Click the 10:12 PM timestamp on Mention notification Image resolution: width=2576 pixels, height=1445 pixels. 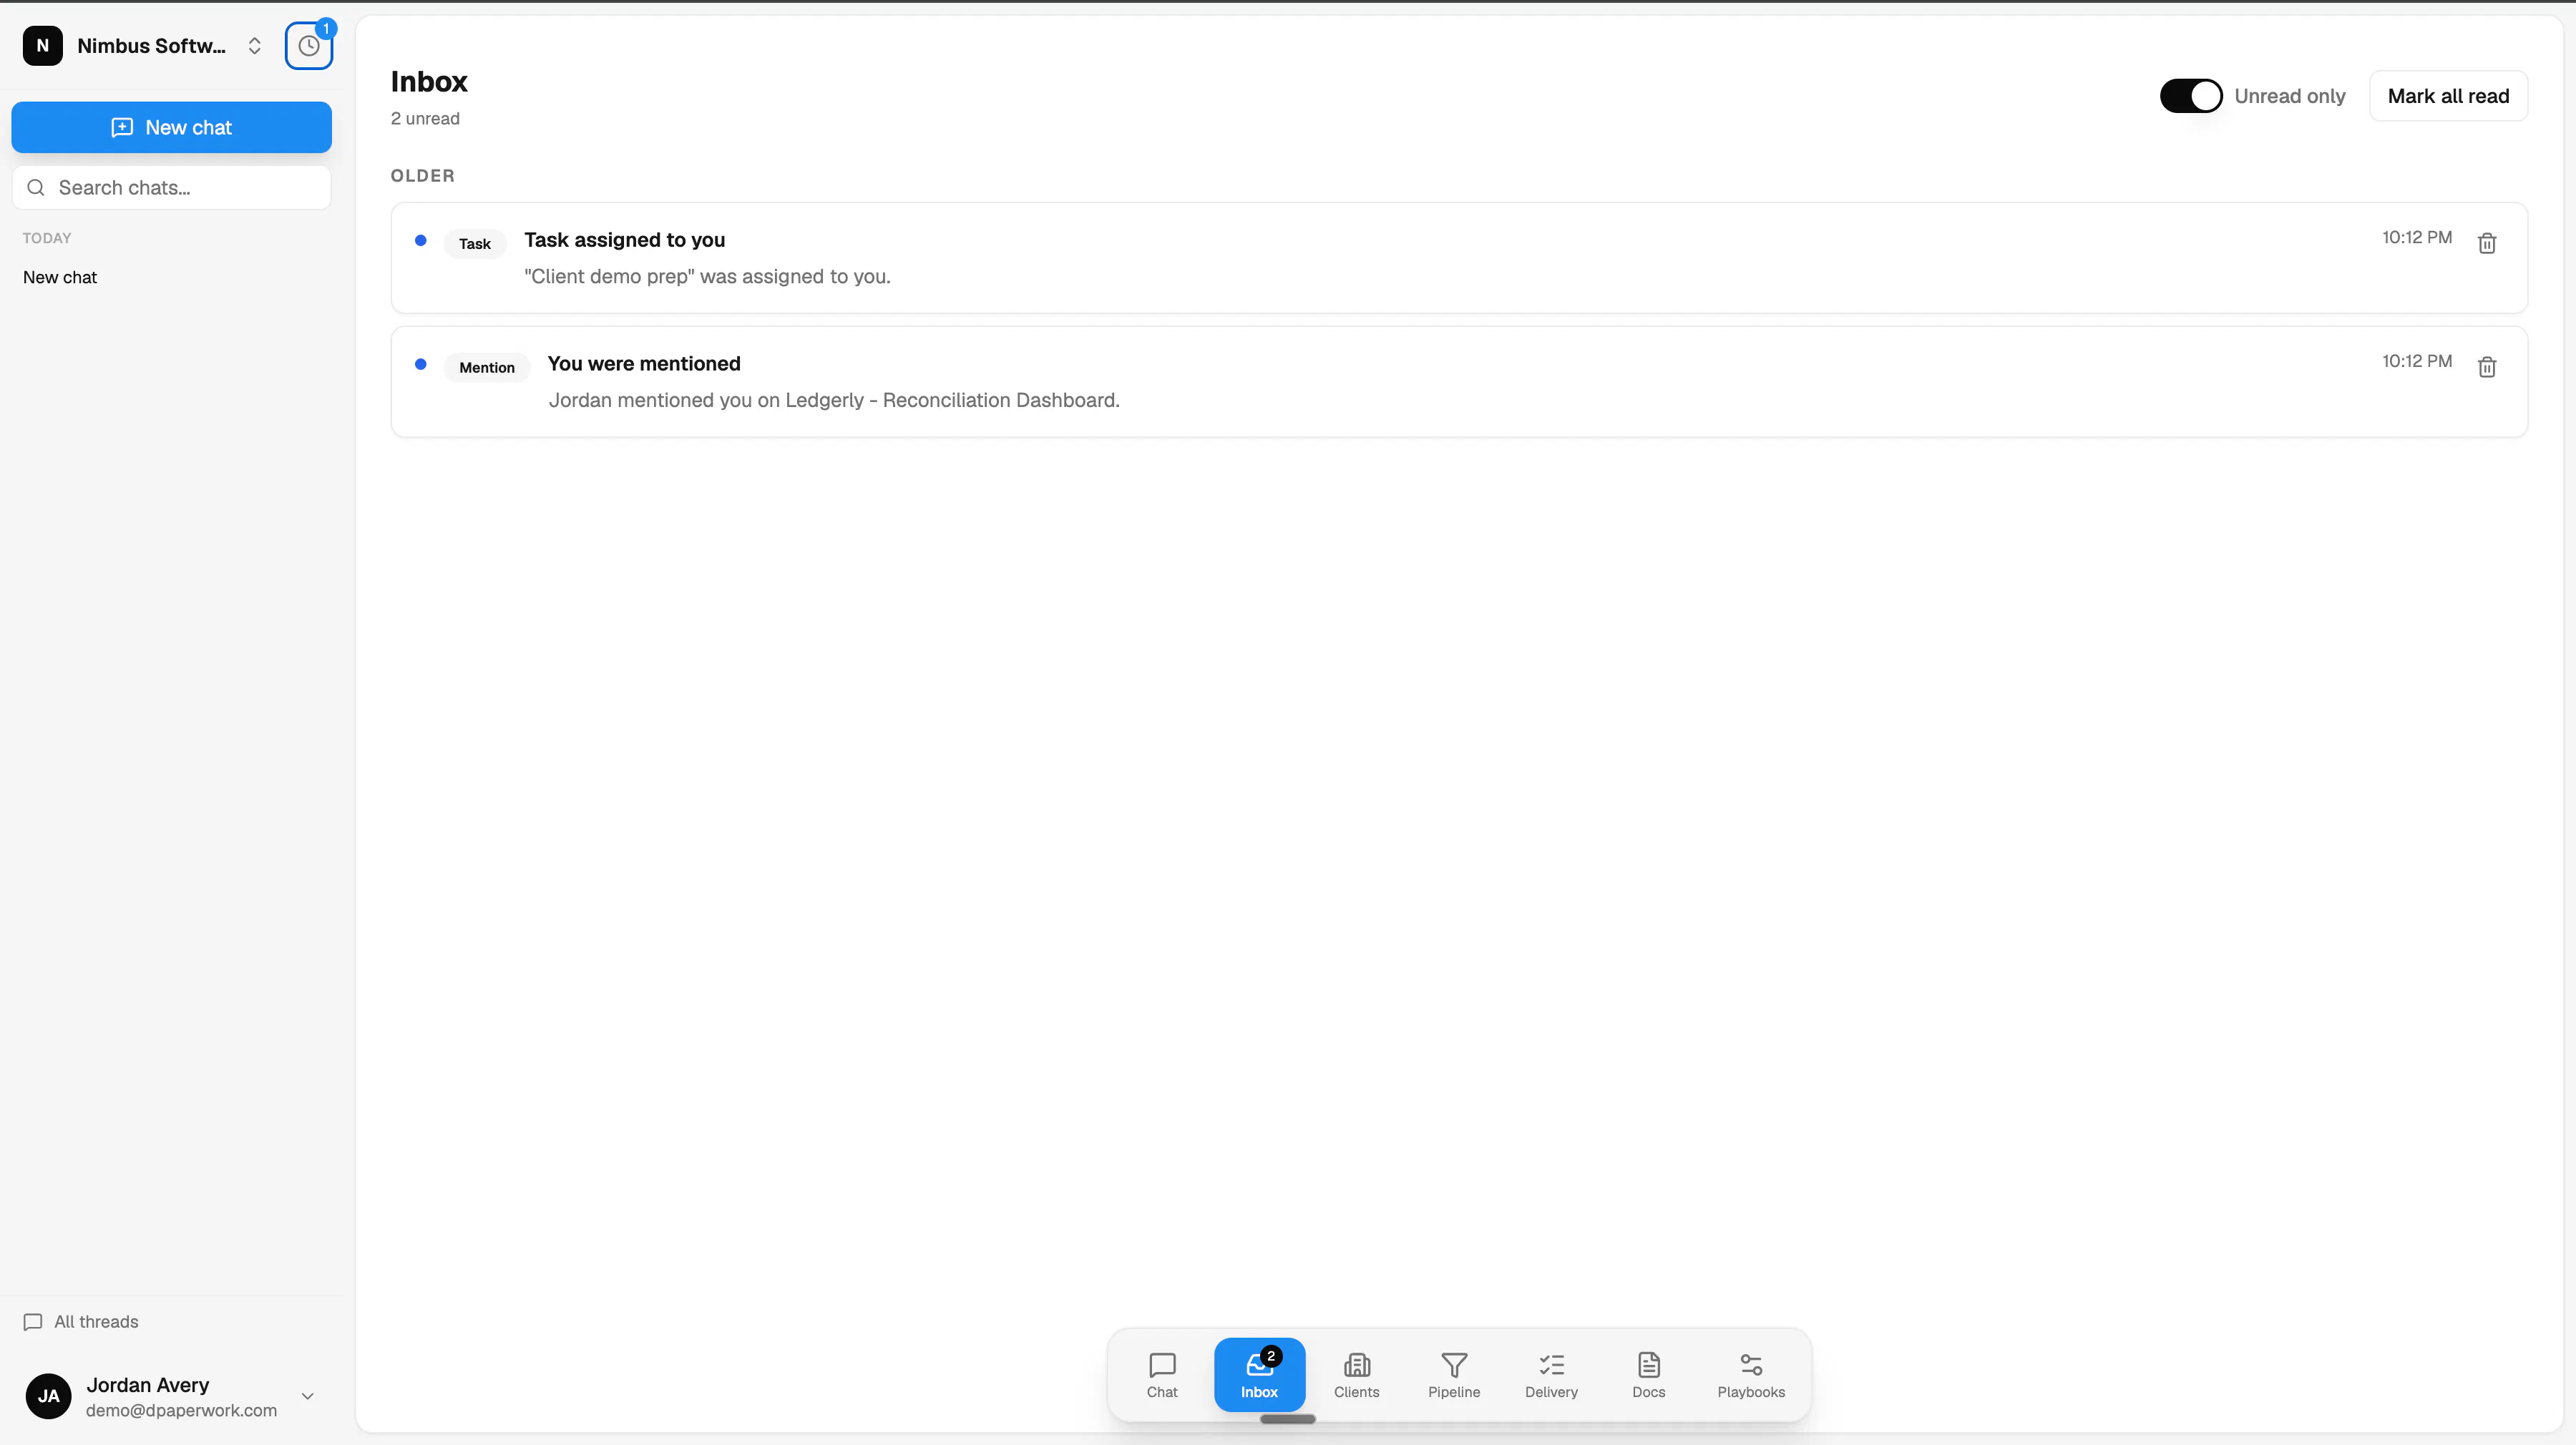pos(2416,362)
